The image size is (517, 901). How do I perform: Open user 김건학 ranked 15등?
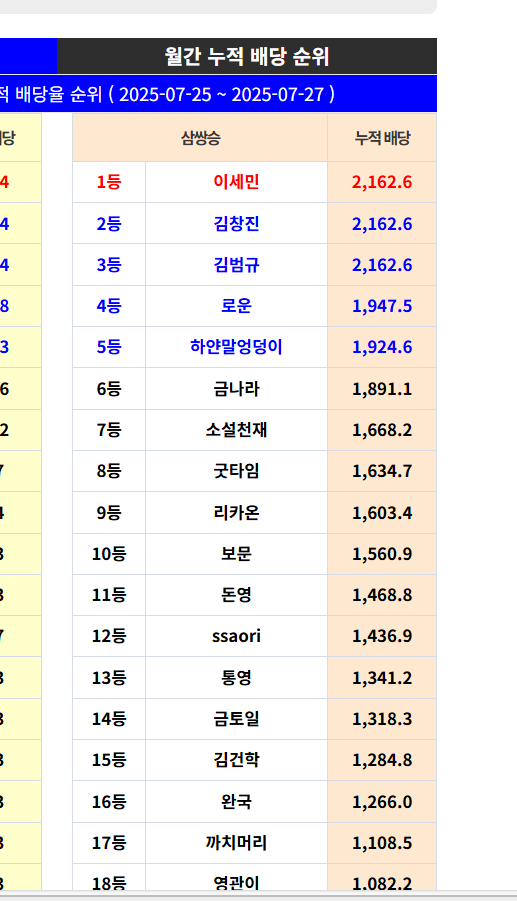click(x=236, y=760)
